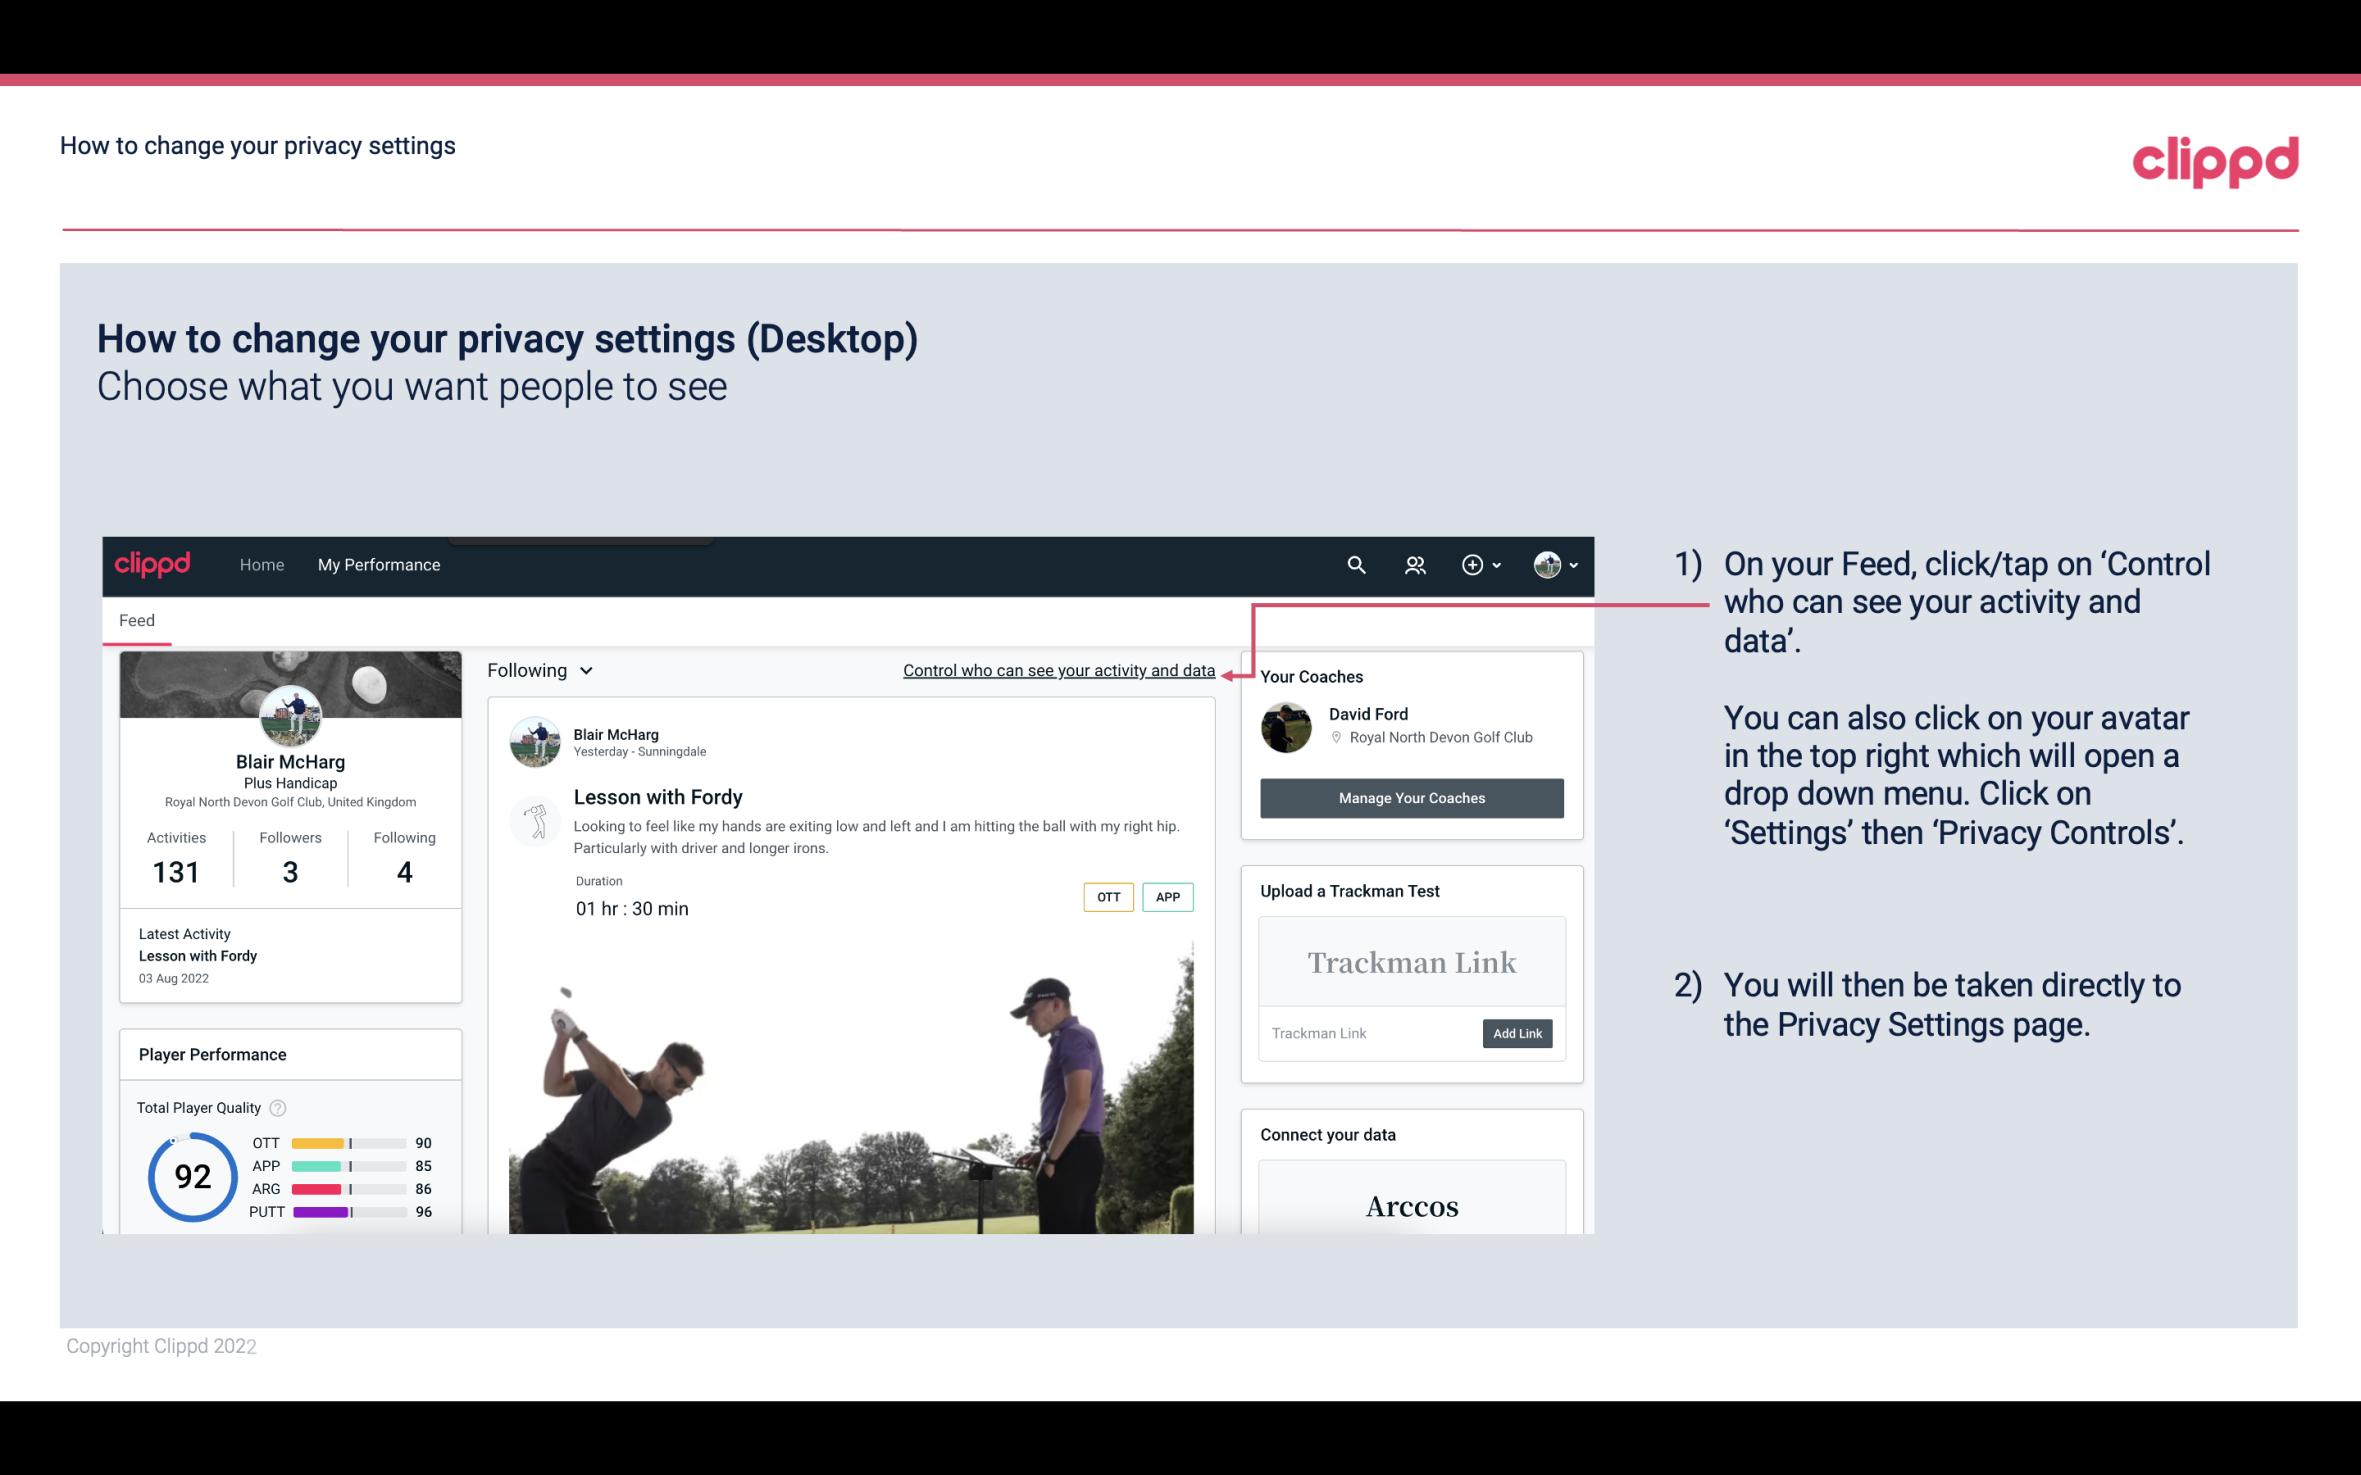Select the My Performance tab
2361x1475 pixels.
click(377, 562)
